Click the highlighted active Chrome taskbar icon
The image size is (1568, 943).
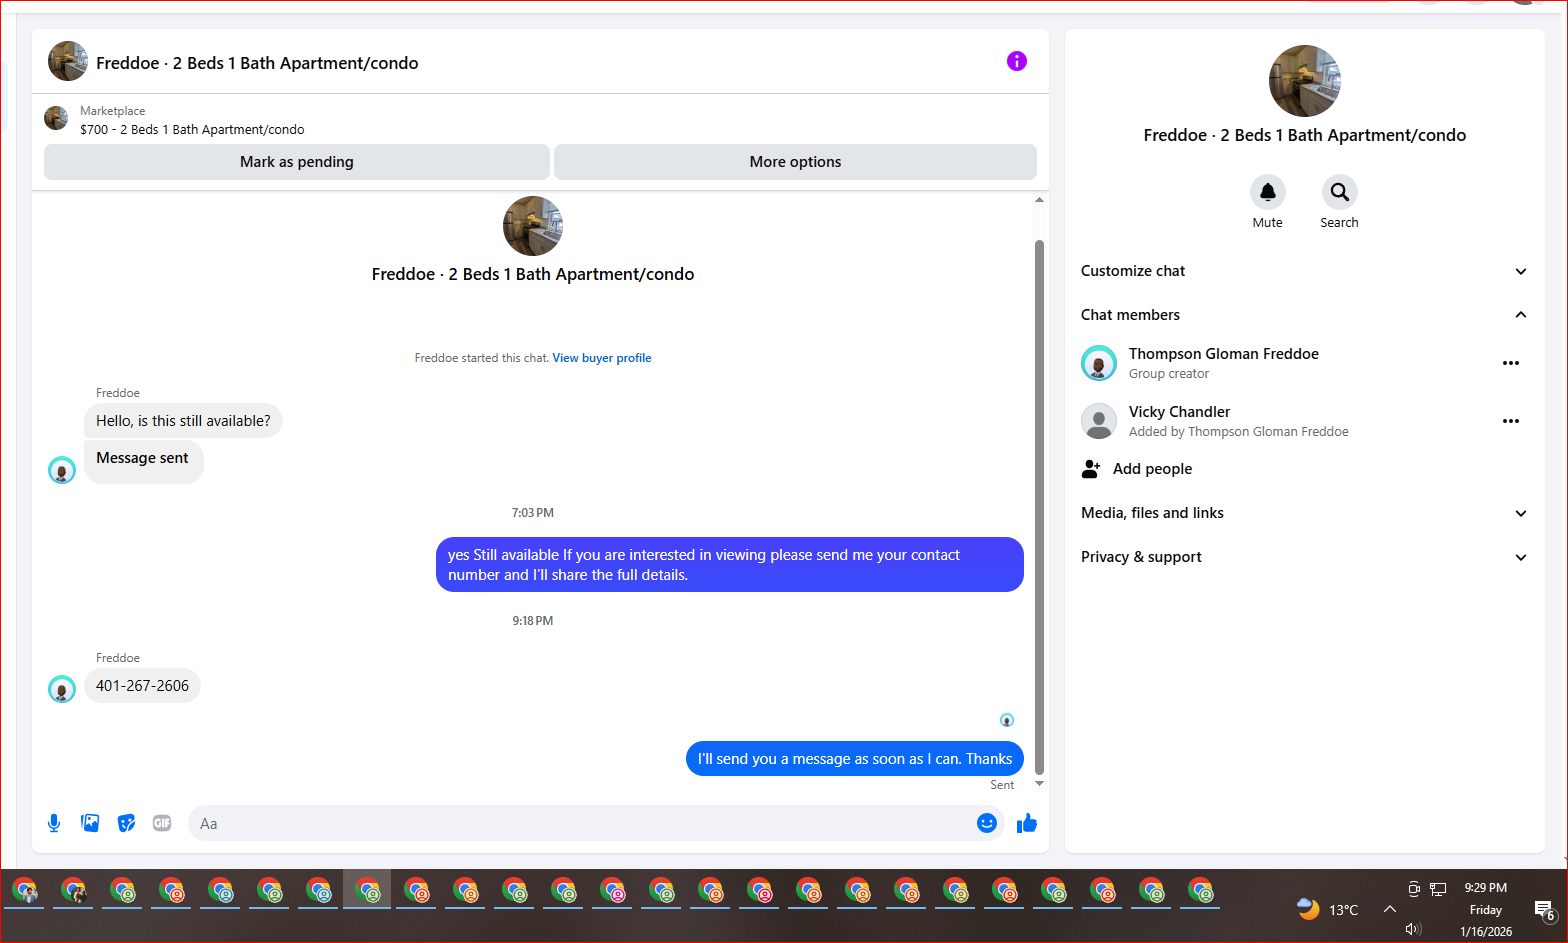(x=367, y=889)
